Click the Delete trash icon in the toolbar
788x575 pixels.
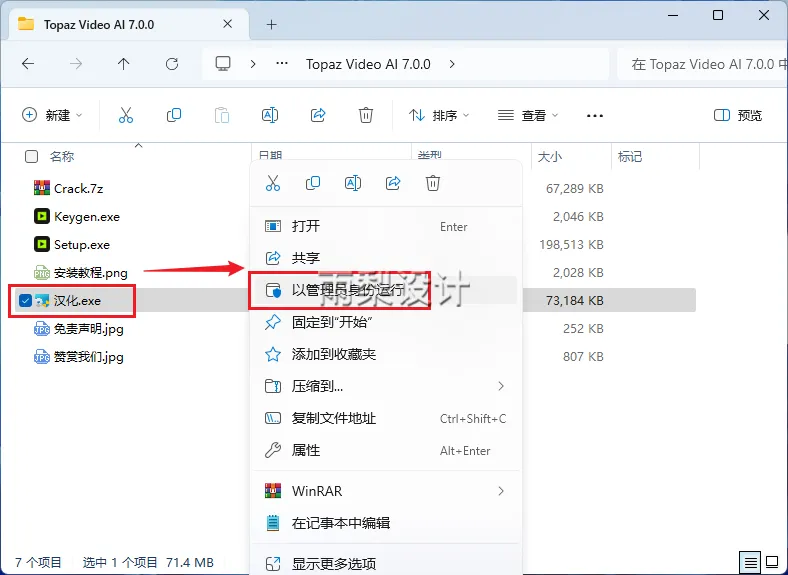[366, 115]
